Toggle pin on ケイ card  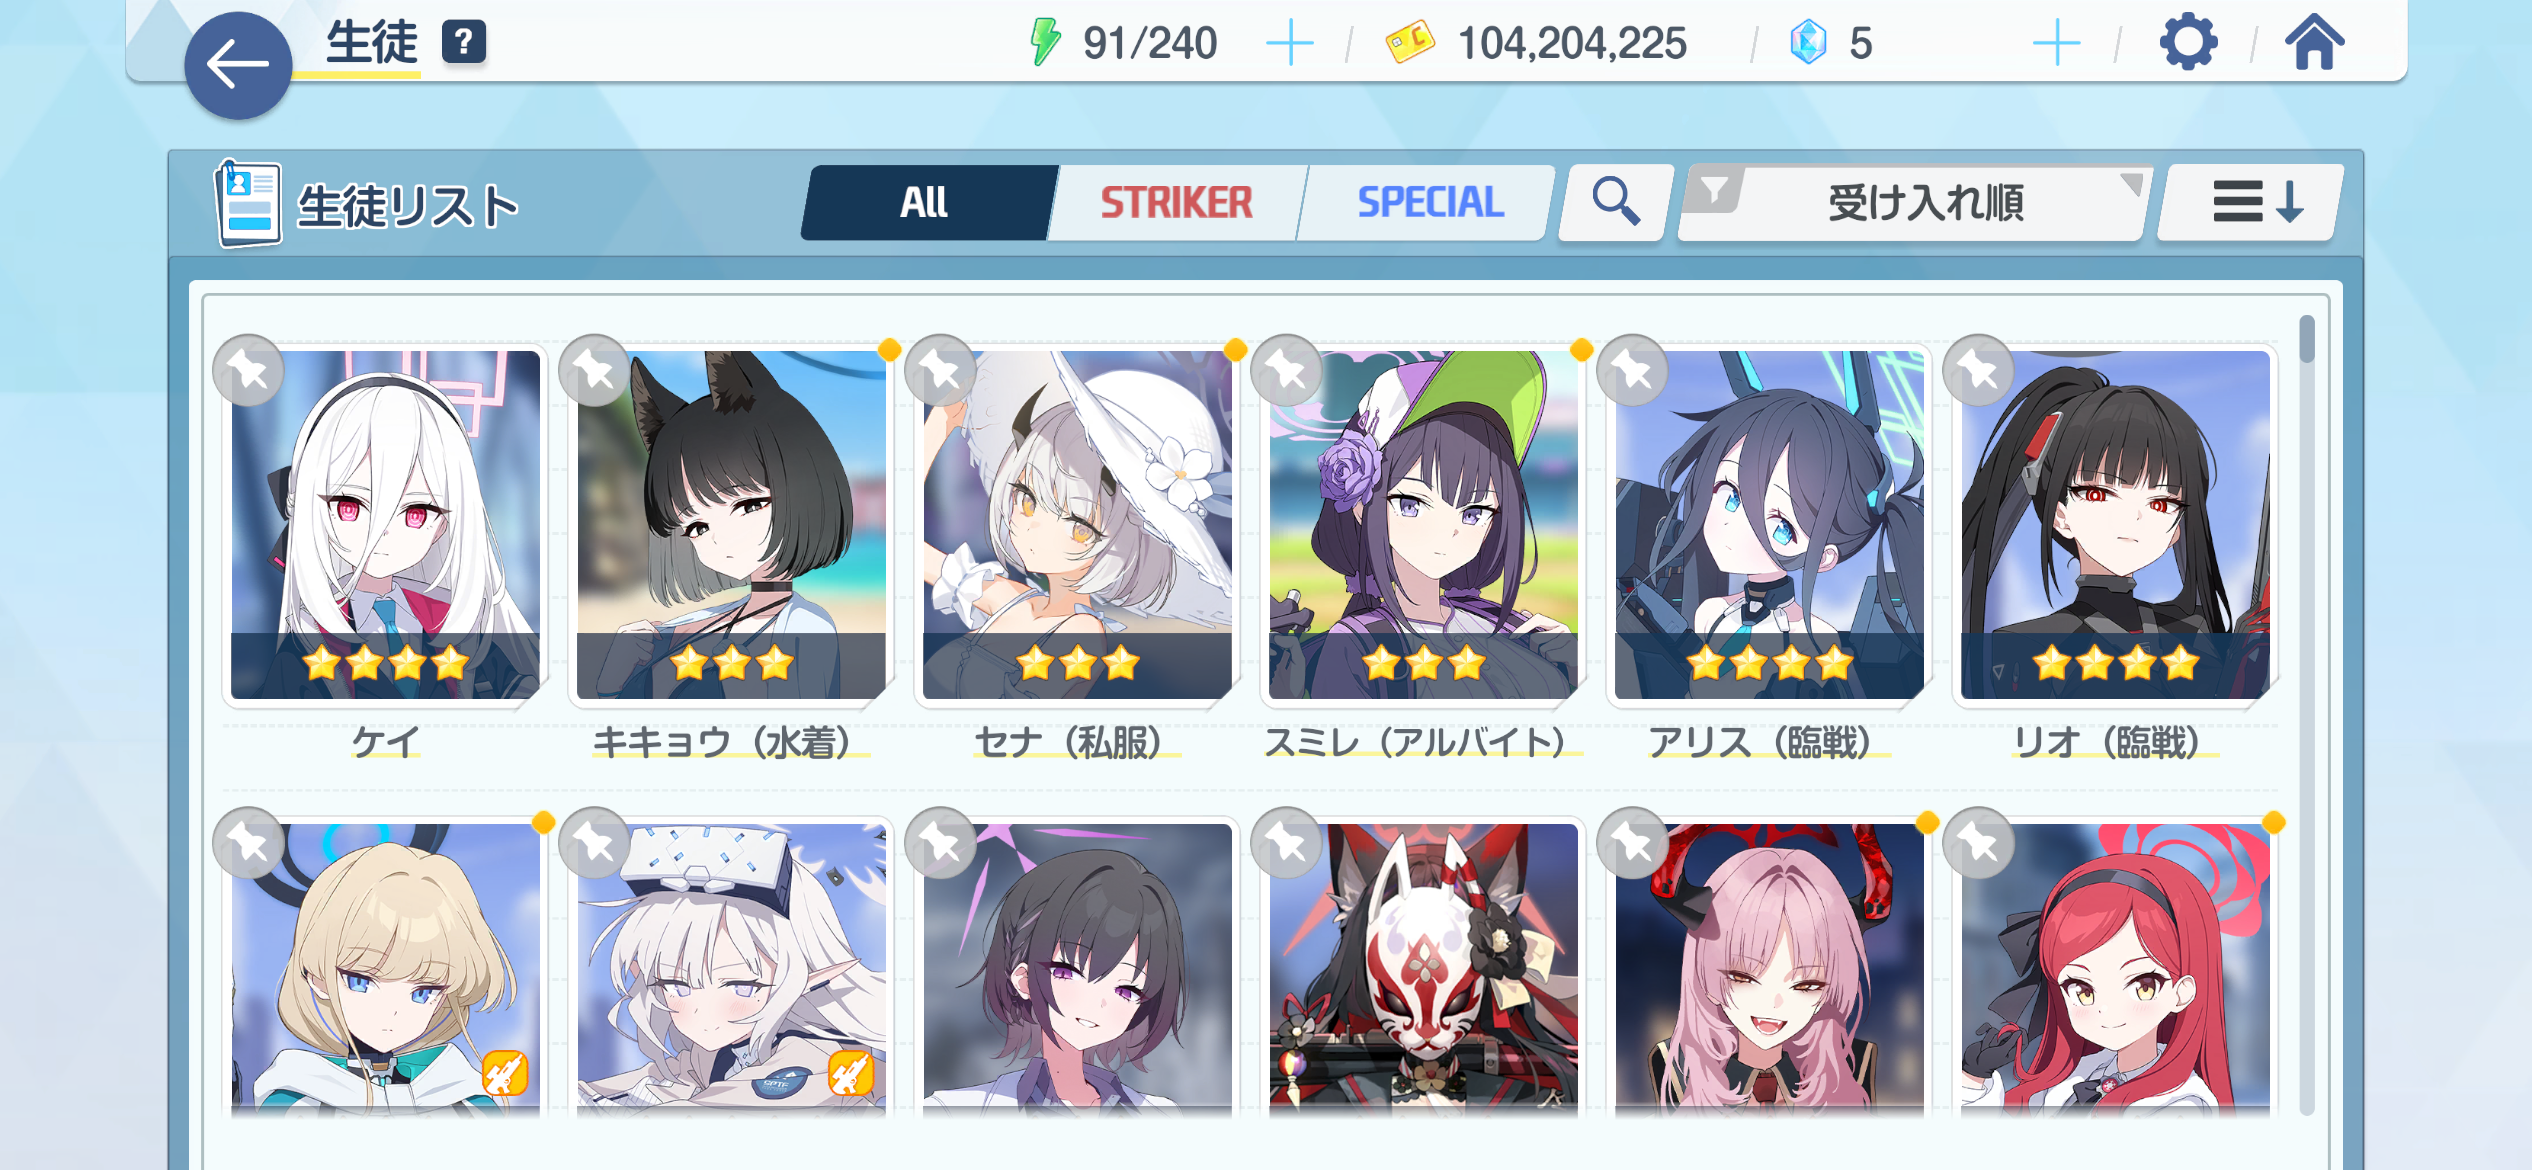[x=249, y=371]
